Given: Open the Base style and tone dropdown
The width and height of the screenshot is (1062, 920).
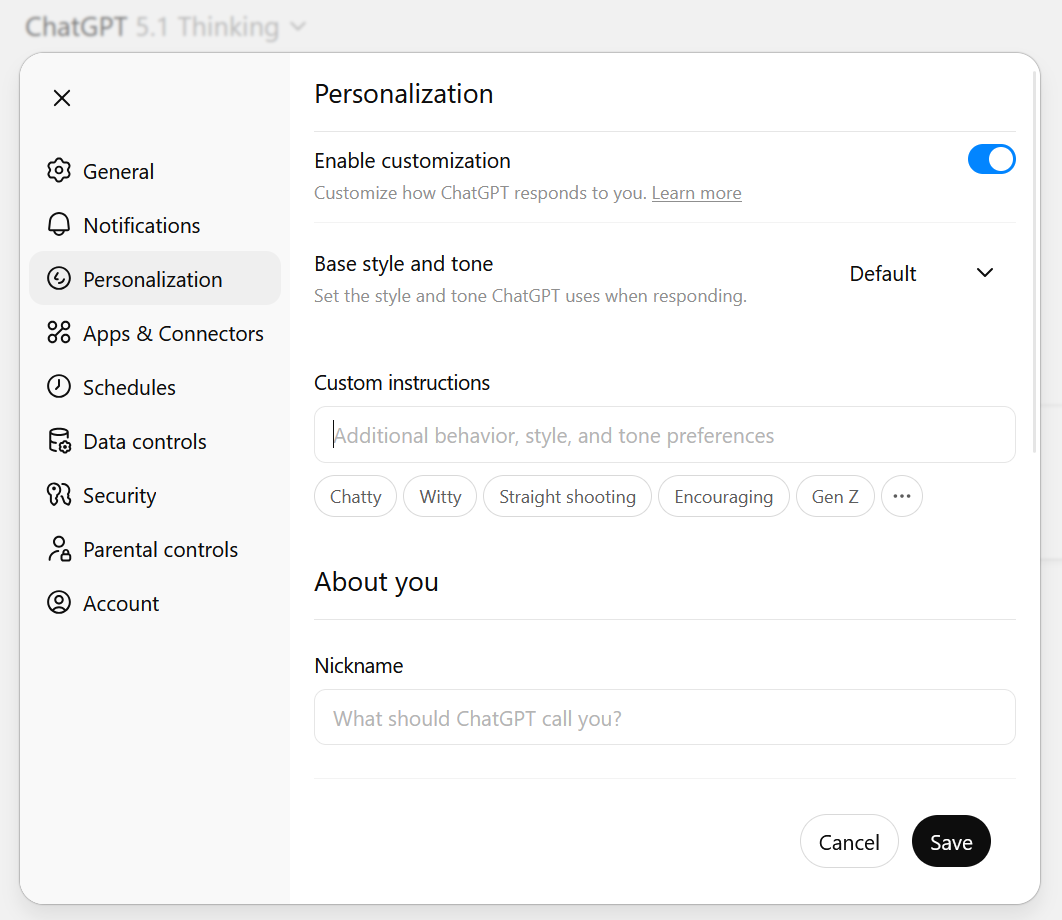Looking at the screenshot, I should coord(921,274).
